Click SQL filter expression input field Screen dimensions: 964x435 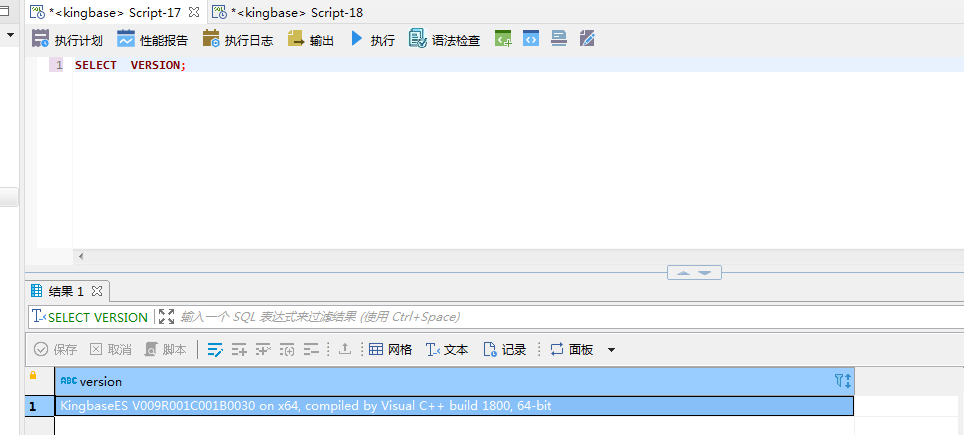pos(560,317)
